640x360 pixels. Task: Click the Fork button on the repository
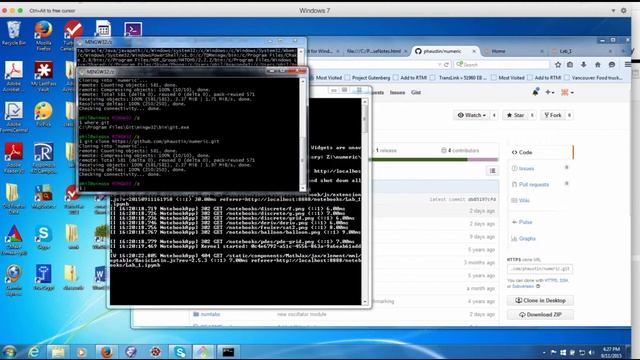553,115
